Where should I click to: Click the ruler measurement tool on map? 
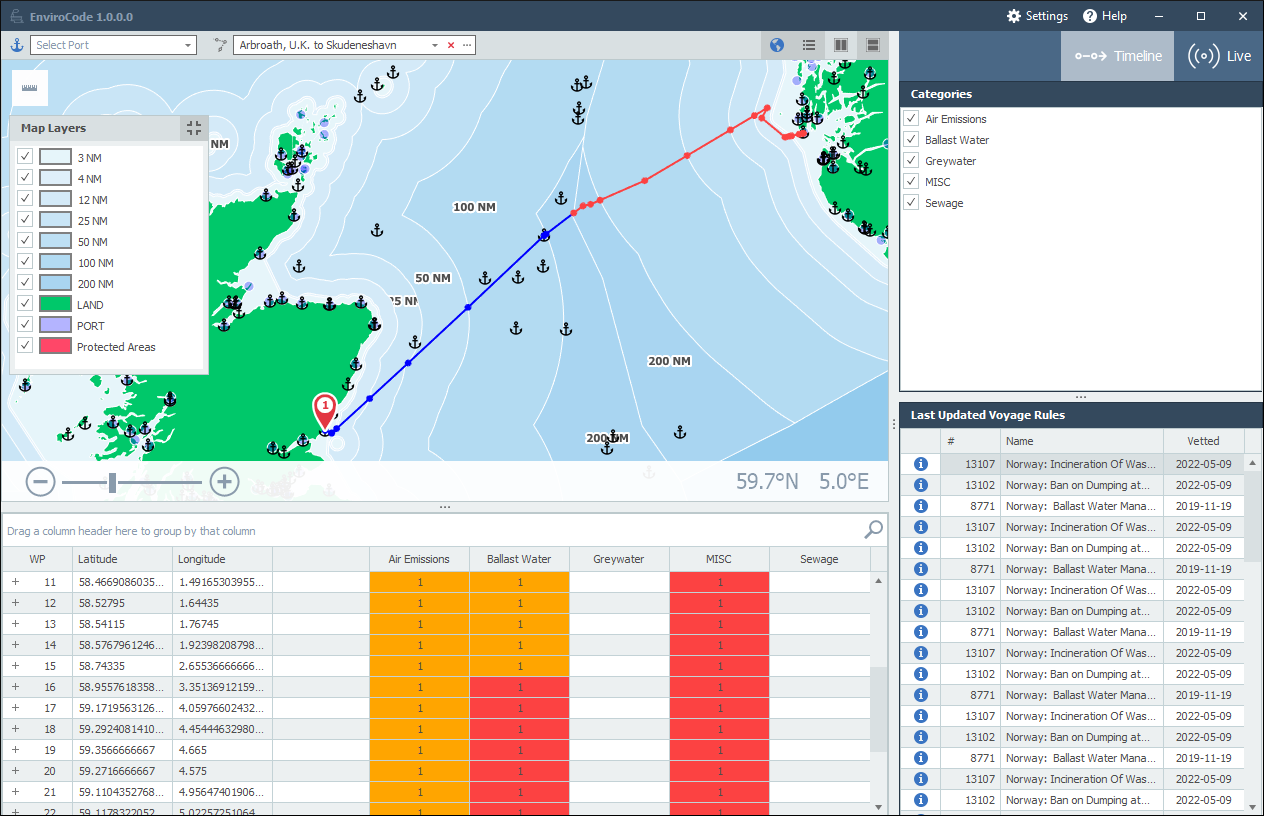pos(29,88)
